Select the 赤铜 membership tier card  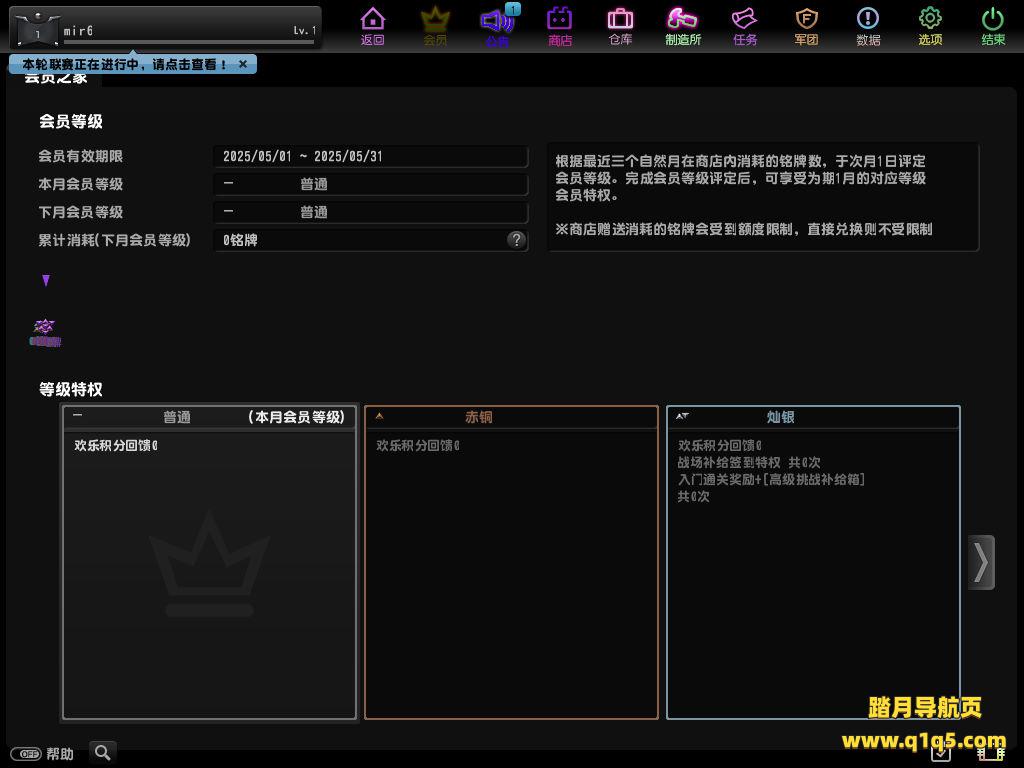(511, 562)
